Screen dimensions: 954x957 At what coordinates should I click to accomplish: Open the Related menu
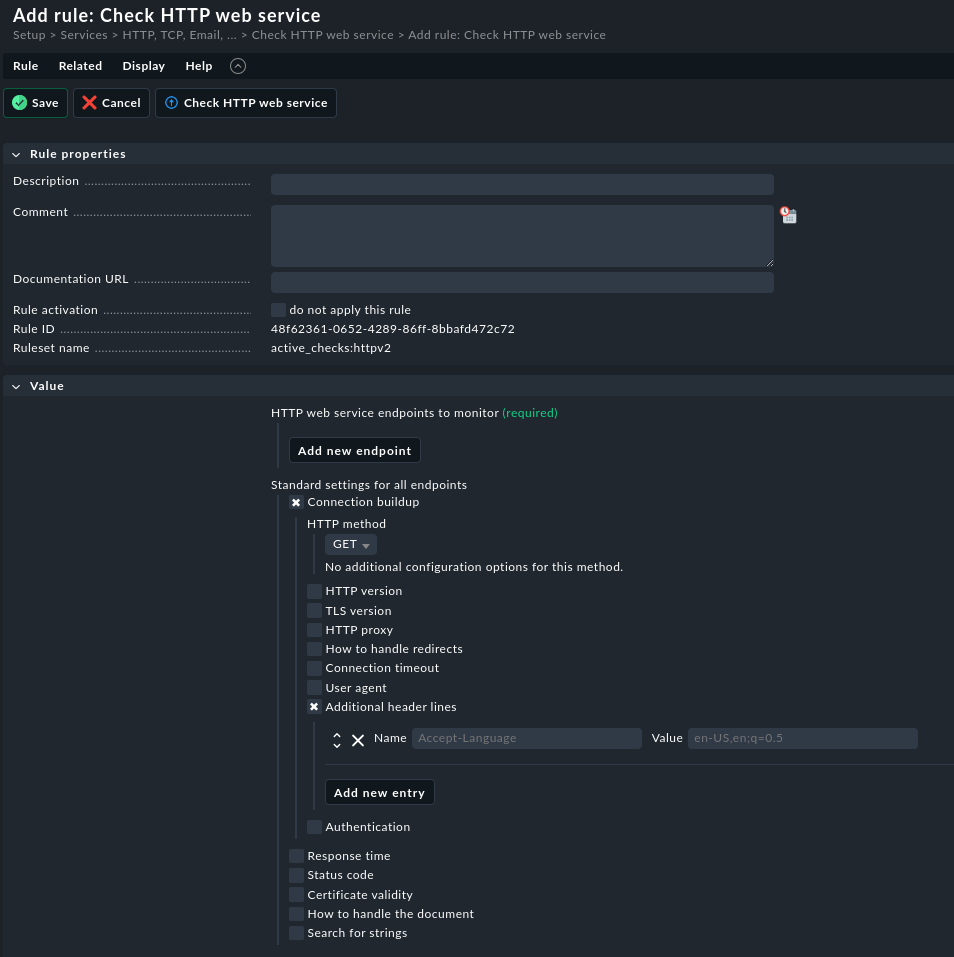80,66
